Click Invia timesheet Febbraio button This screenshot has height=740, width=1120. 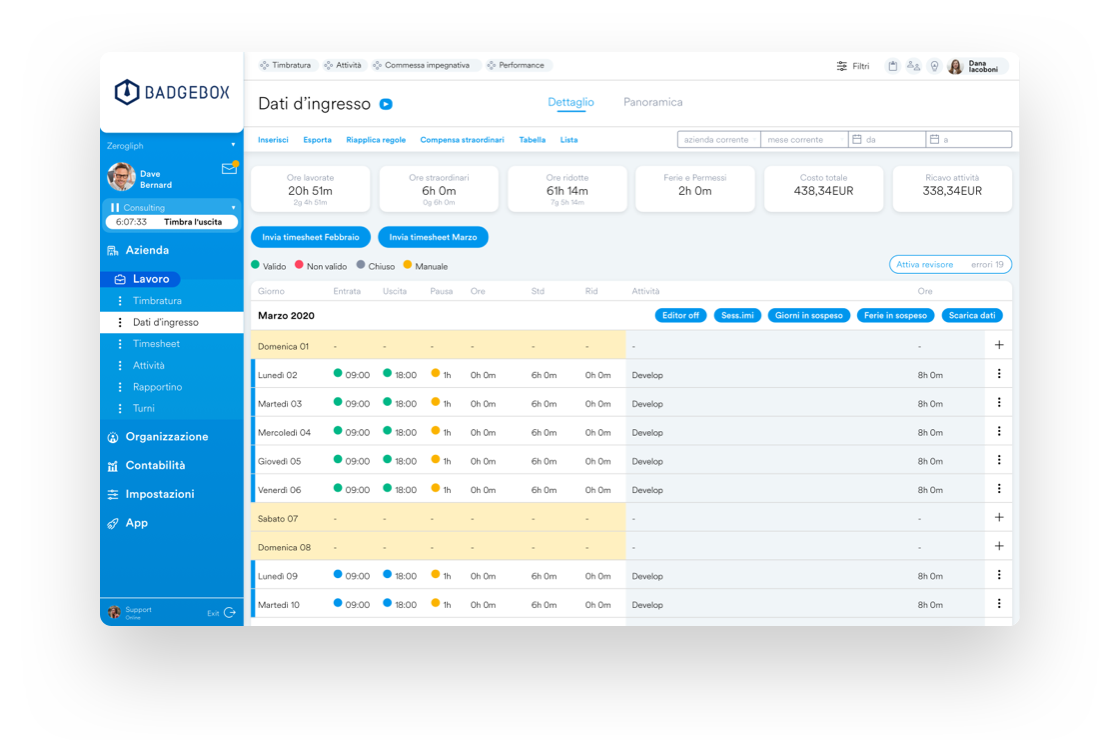[x=311, y=237]
